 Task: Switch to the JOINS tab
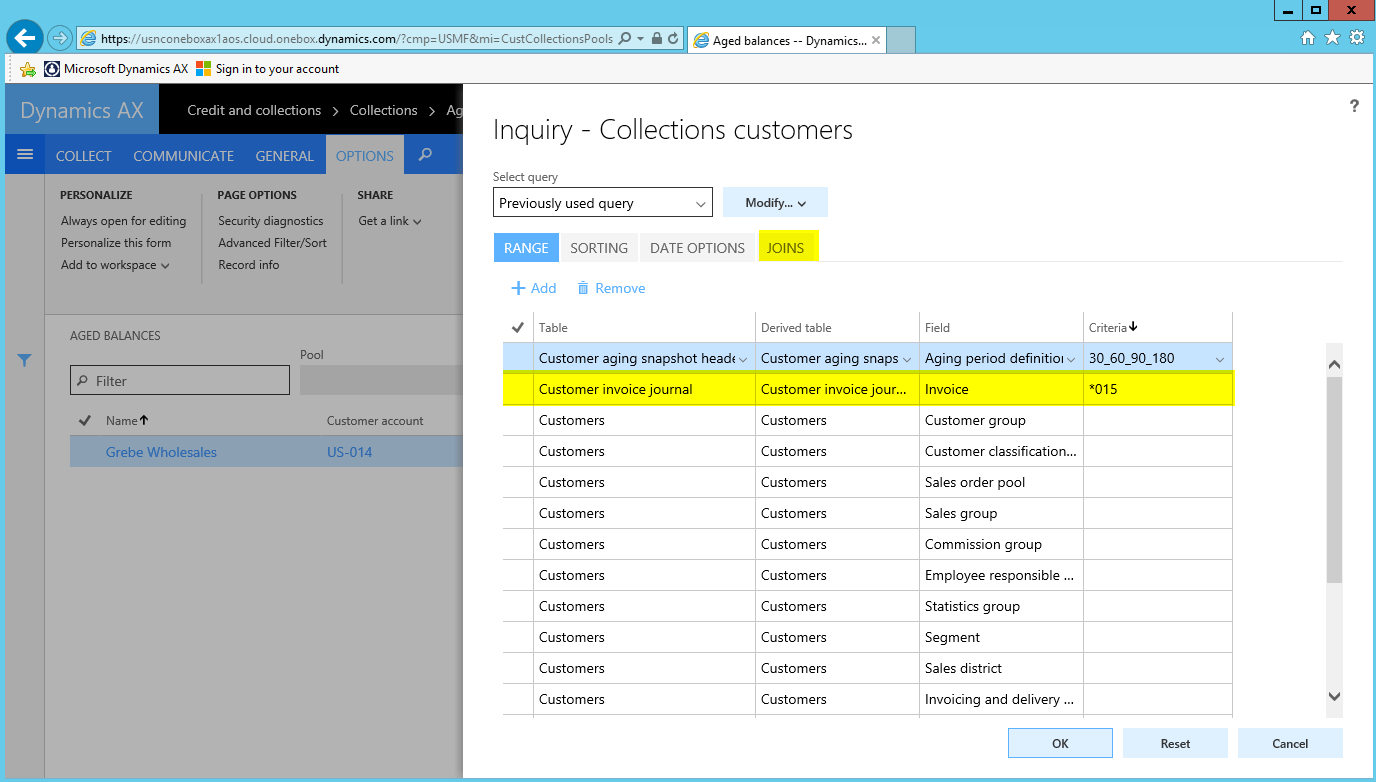[785, 248]
